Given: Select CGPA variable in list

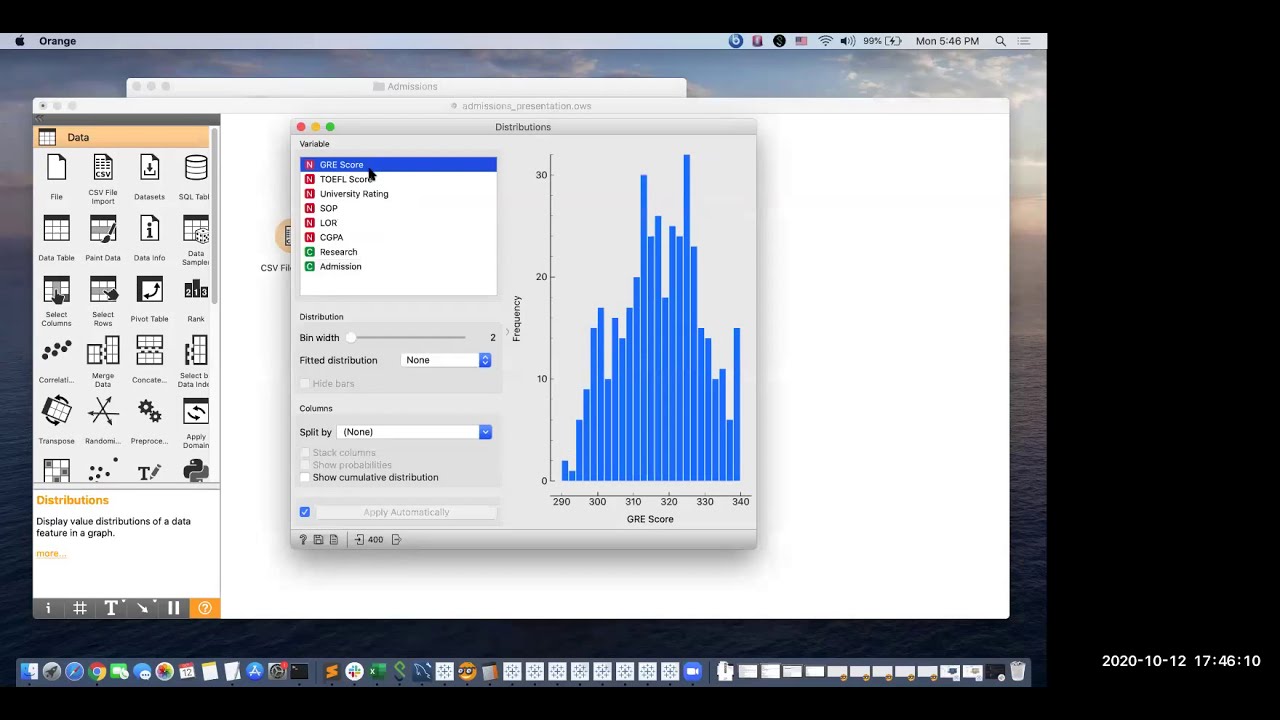Looking at the screenshot, I should (398, 237).
